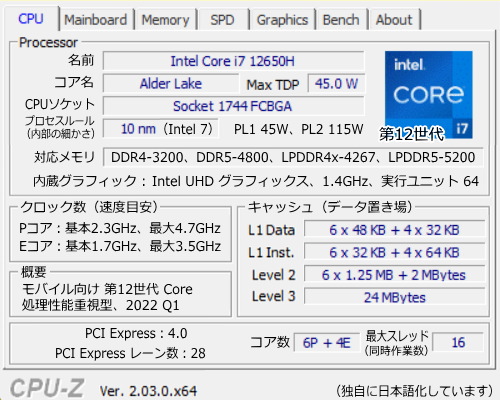The height and width of the screenshot is (400, 500).
Task: Click the Level 2 cache value field
Action: coord(394,275)
